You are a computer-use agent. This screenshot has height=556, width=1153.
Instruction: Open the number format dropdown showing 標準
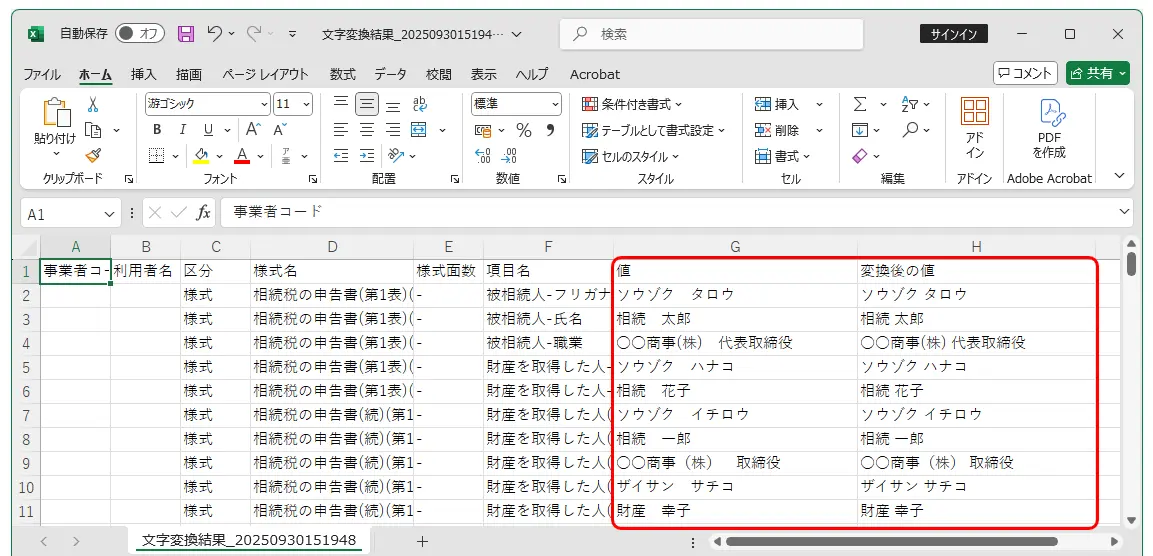click(555, 104)
